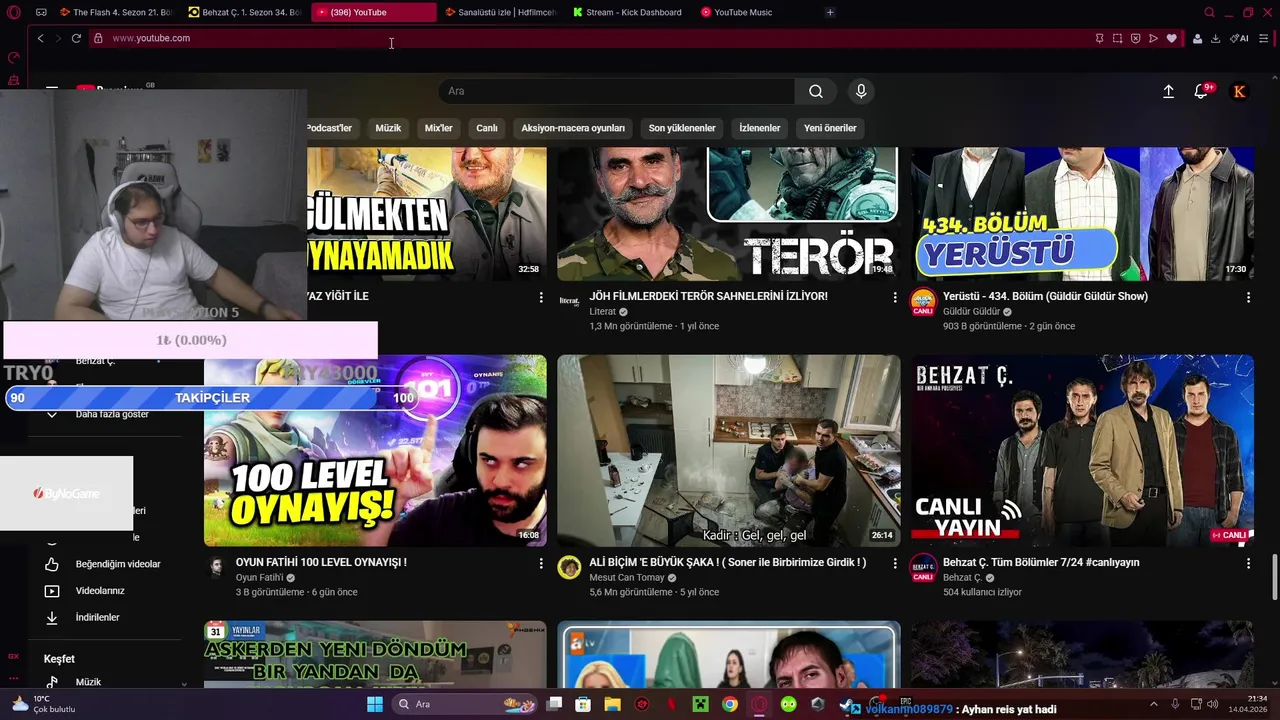Image resolution: width=1280 pixels, height=720 pixels.
Task: Click the browser tab search icon
Action: [1210, 12]
